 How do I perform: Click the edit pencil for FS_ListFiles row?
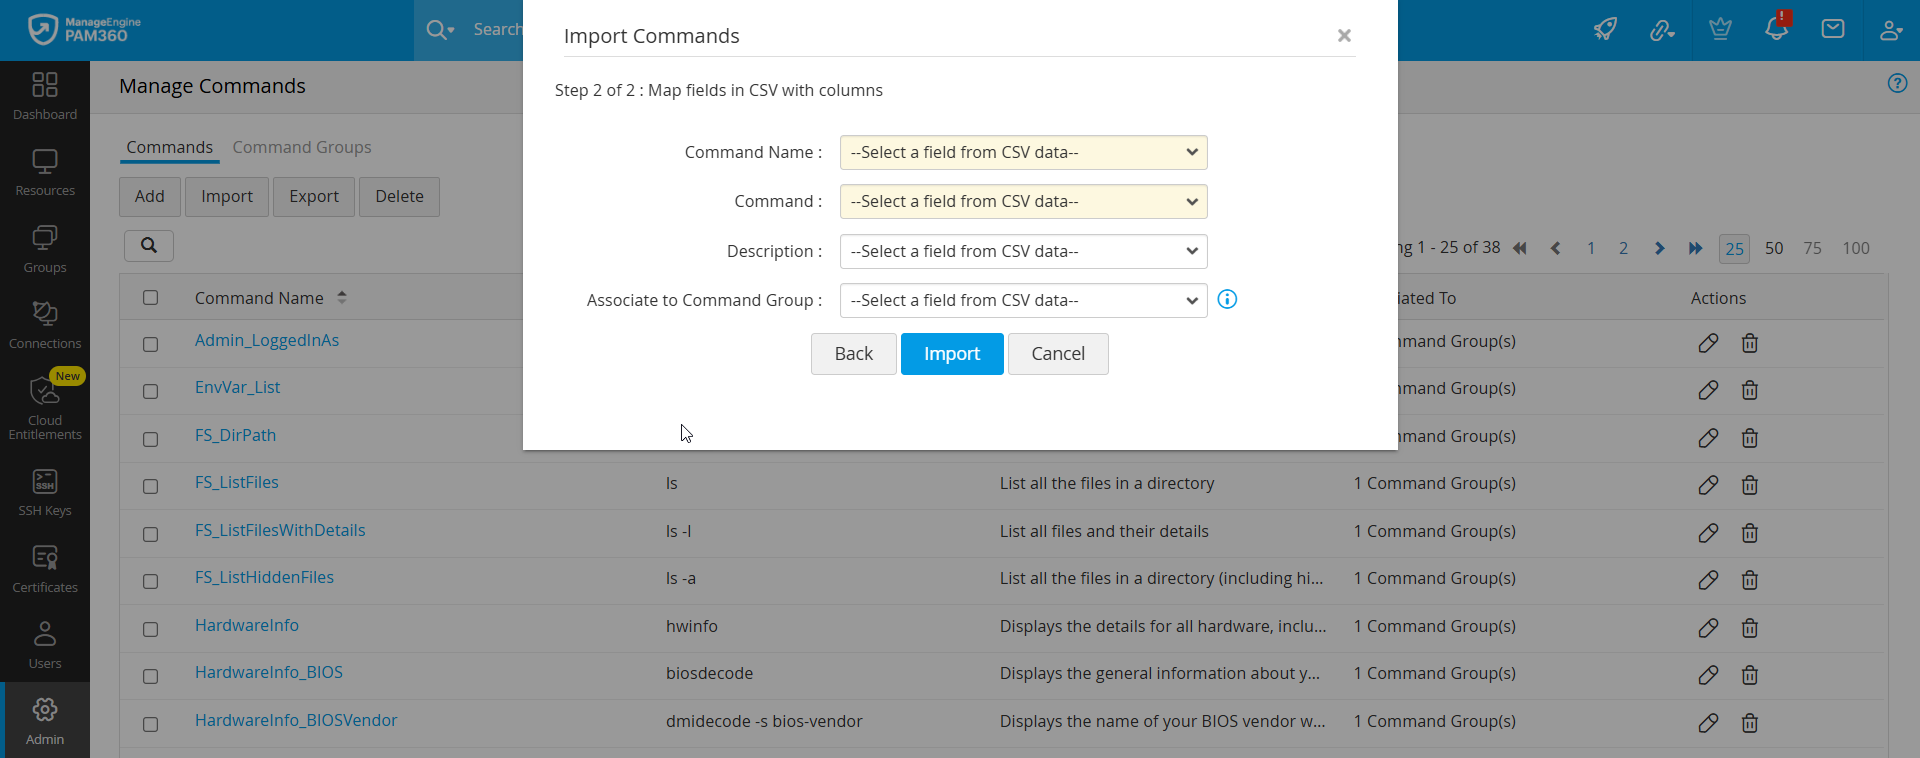pyautogui.click(x=1708, y=485)
